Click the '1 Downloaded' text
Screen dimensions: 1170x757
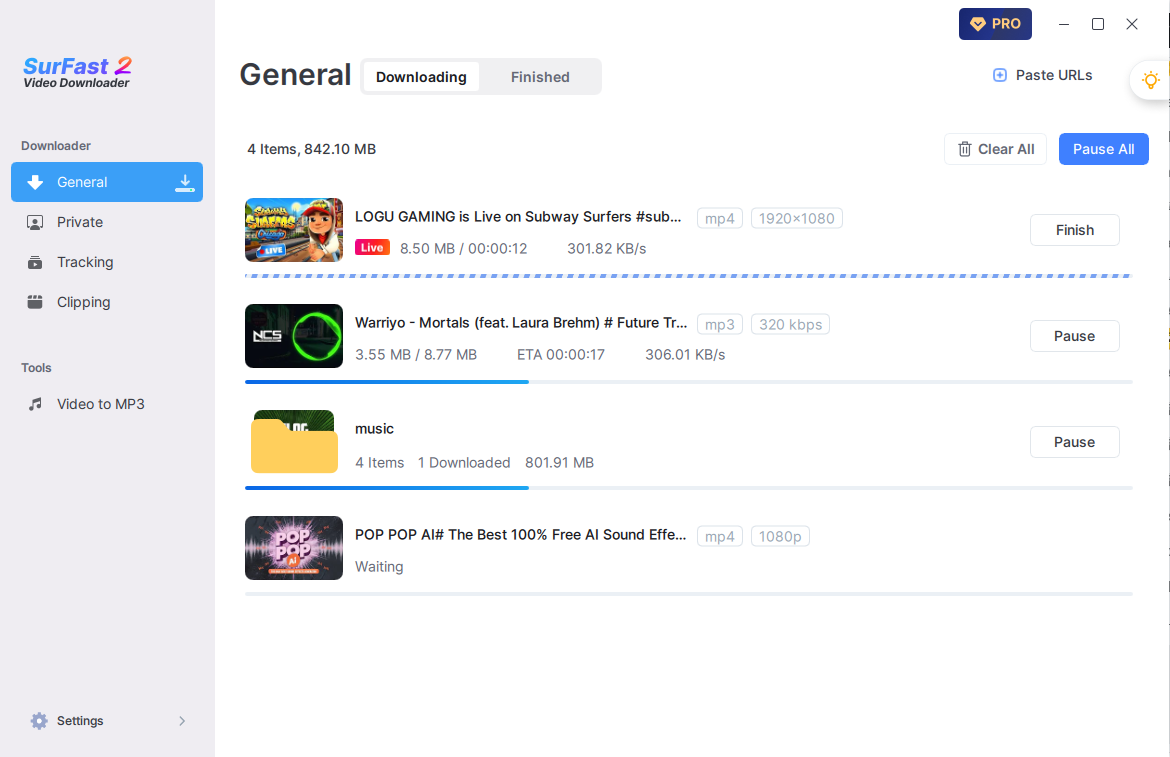[x=464, y=463]
